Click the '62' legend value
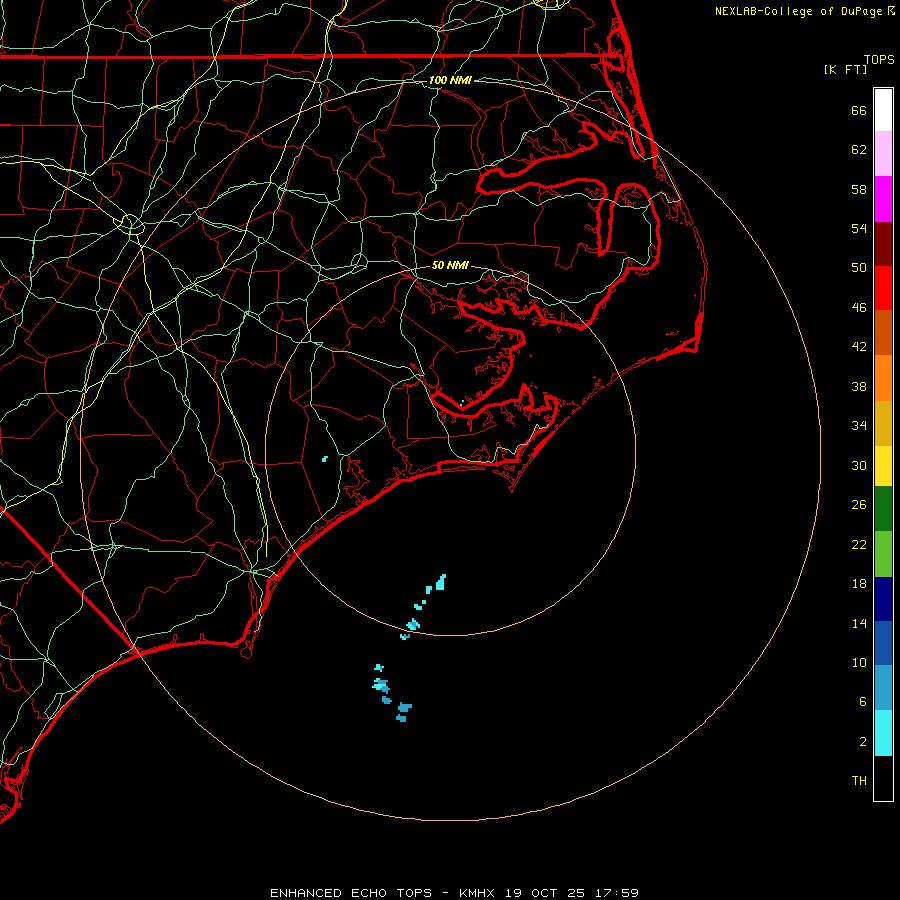This screenshot has height=900, width=900. 859,150
